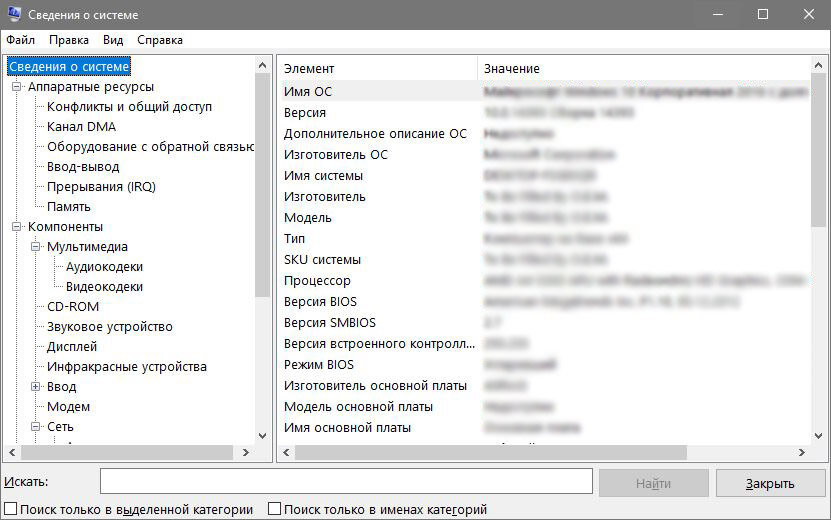Select Оборудование с обратной связью item

tap(151, 147)
